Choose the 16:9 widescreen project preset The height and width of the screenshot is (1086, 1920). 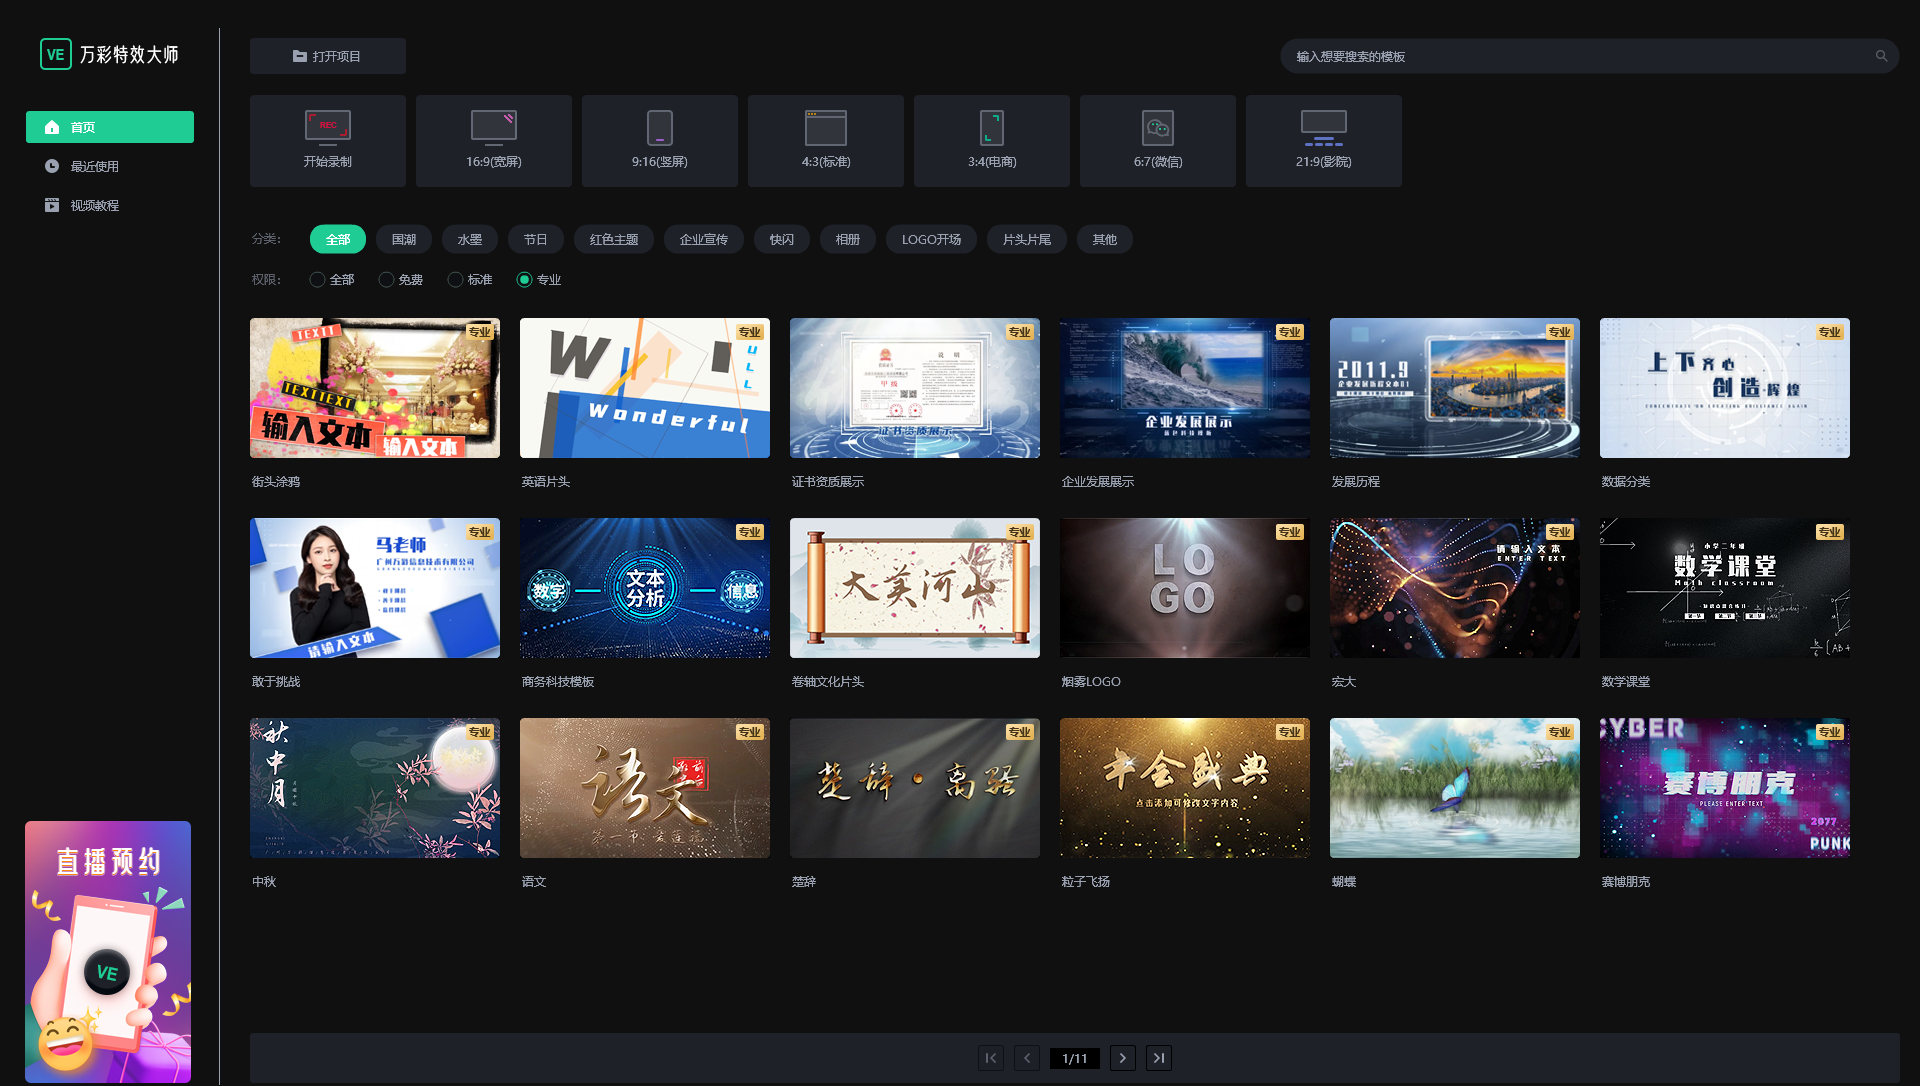pyautogui.click(x=493, y=128)
